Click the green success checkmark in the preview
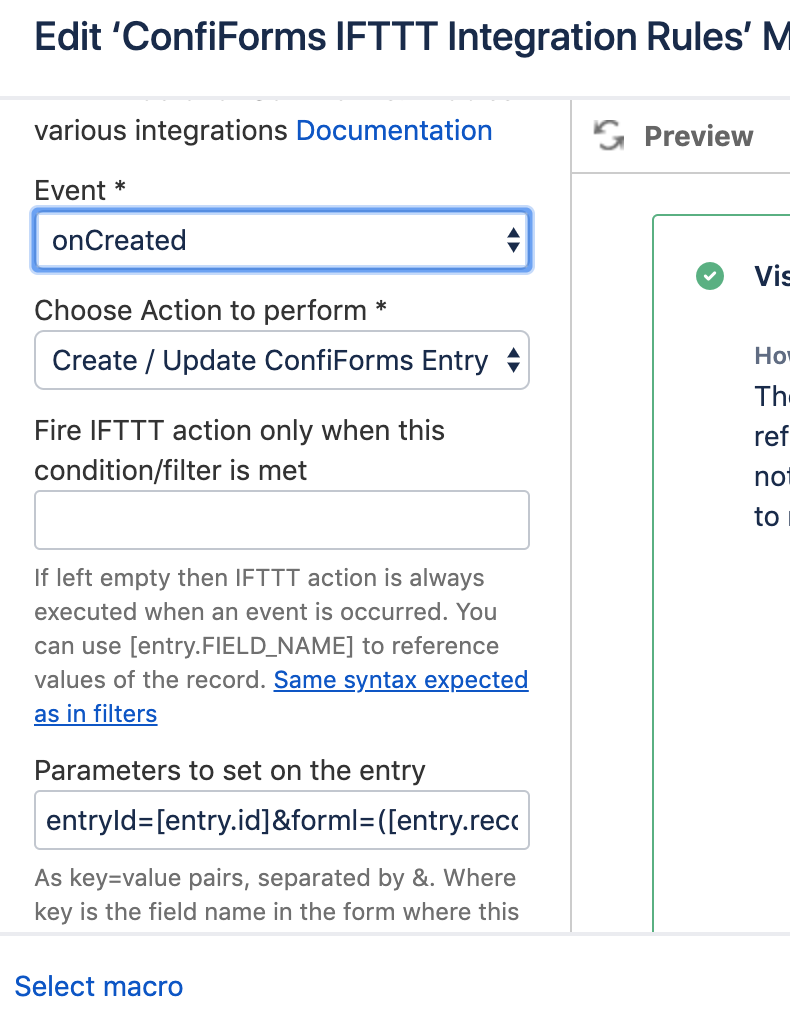Viewport: 790px width, 1026px height. (x=710, y=276)
